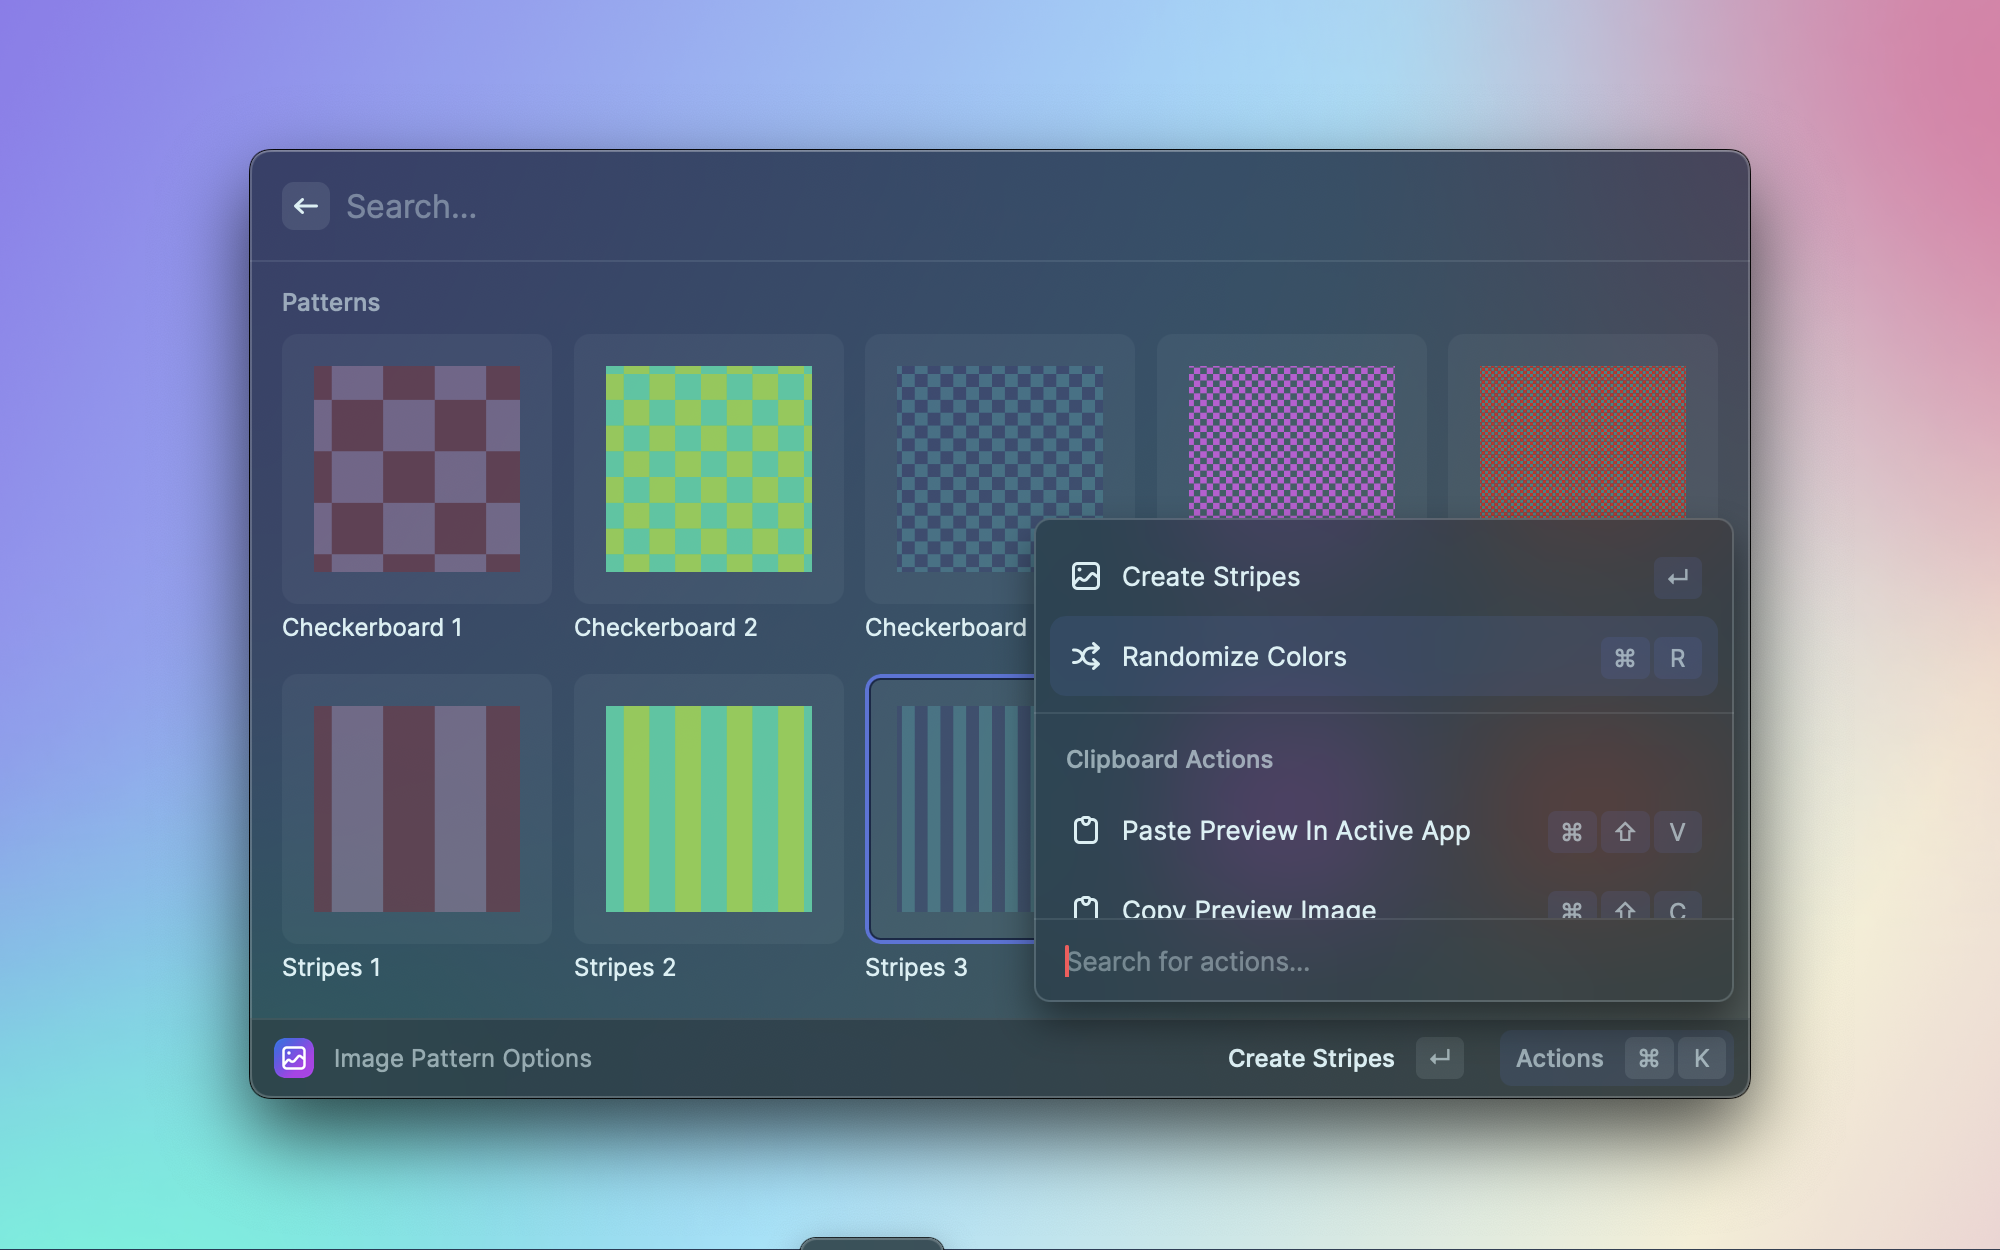
Task: Click the return key hint beside Create Stripes menu item
Action: tap(1678, 577)
